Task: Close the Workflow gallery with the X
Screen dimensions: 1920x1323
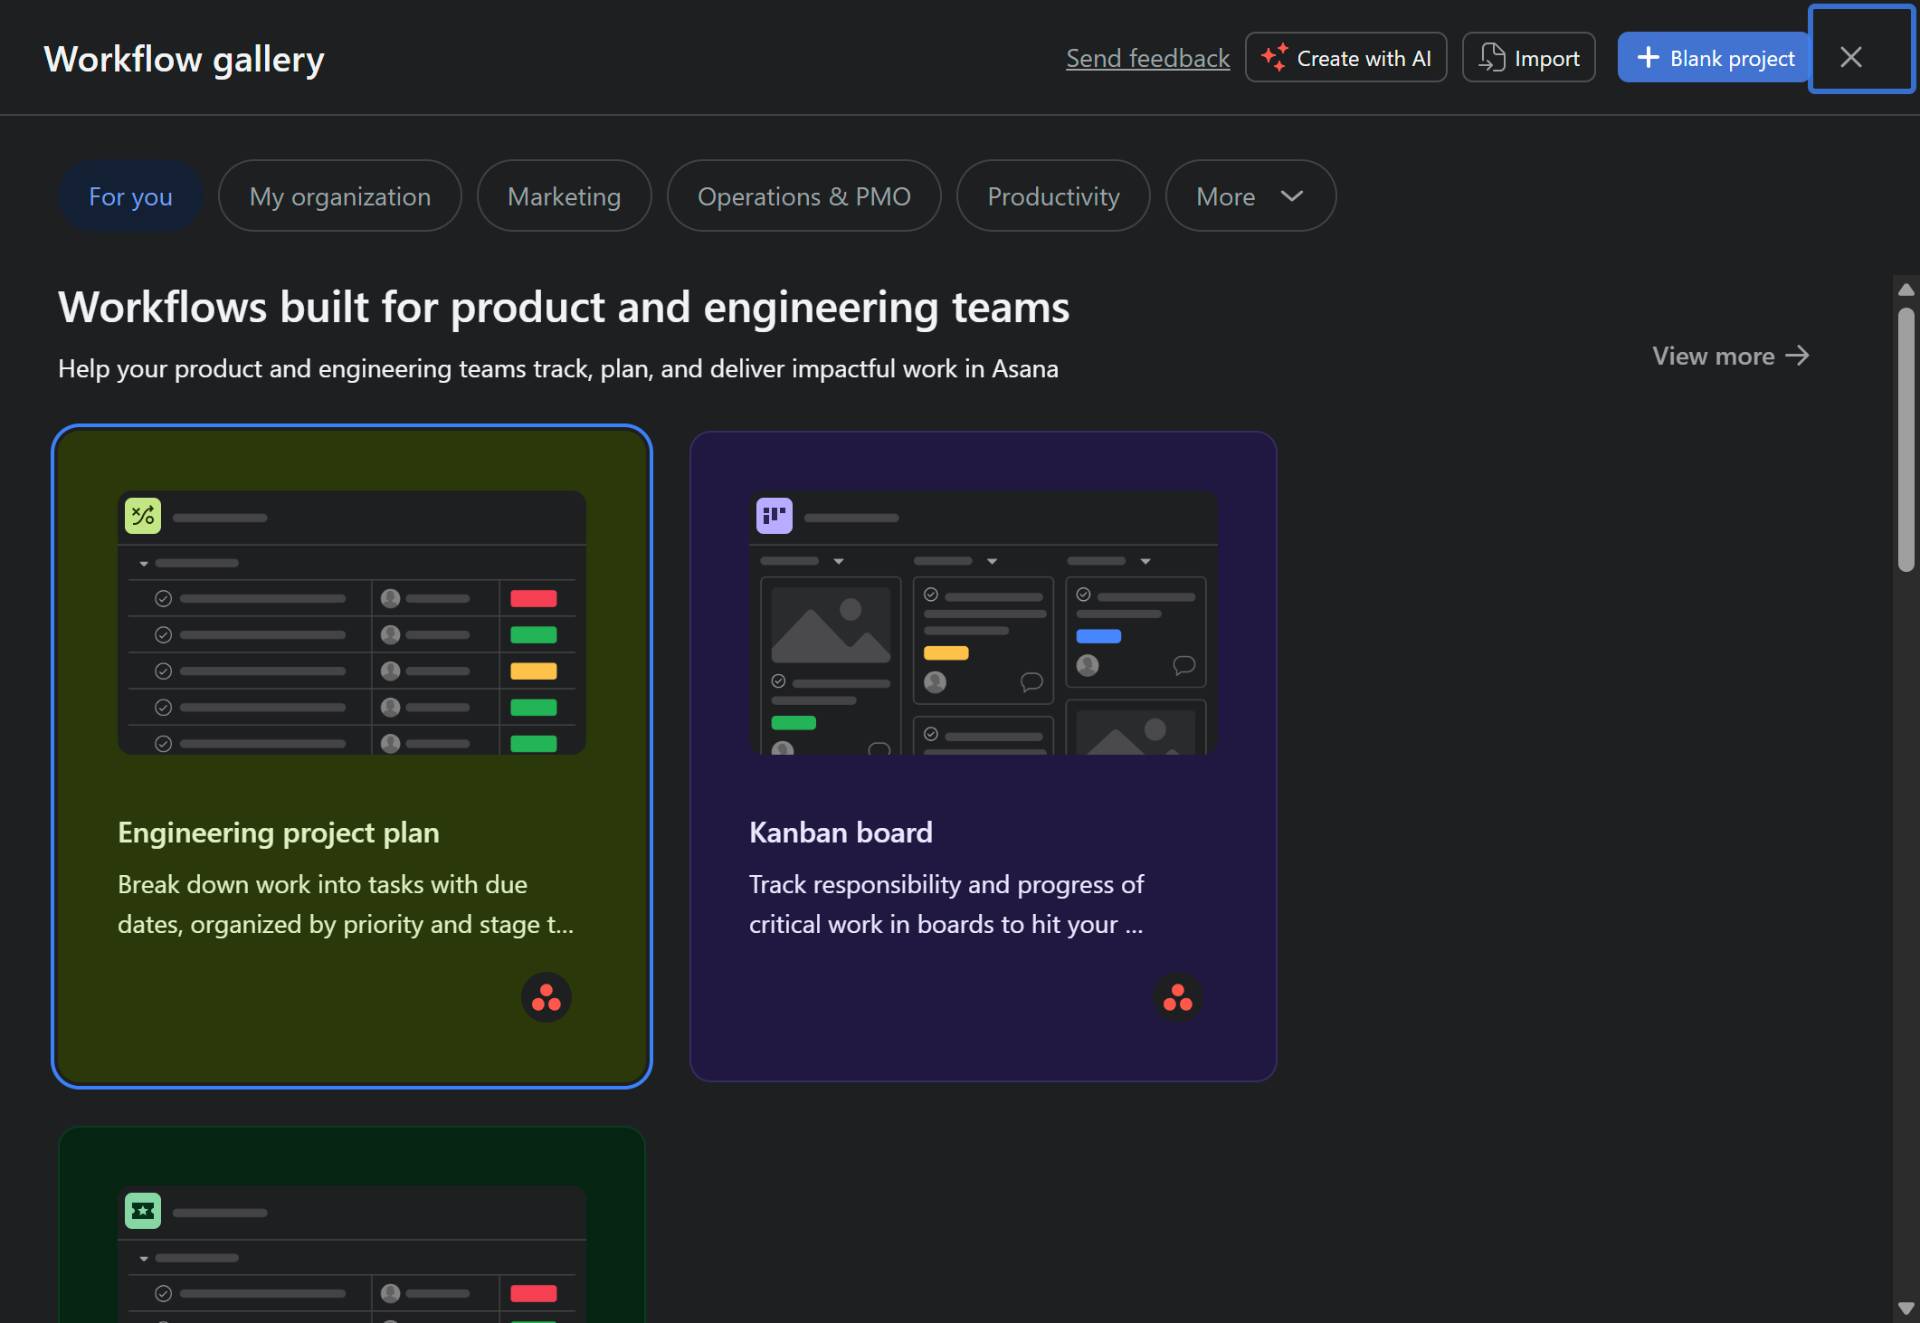Action: tap(1851, 57)
